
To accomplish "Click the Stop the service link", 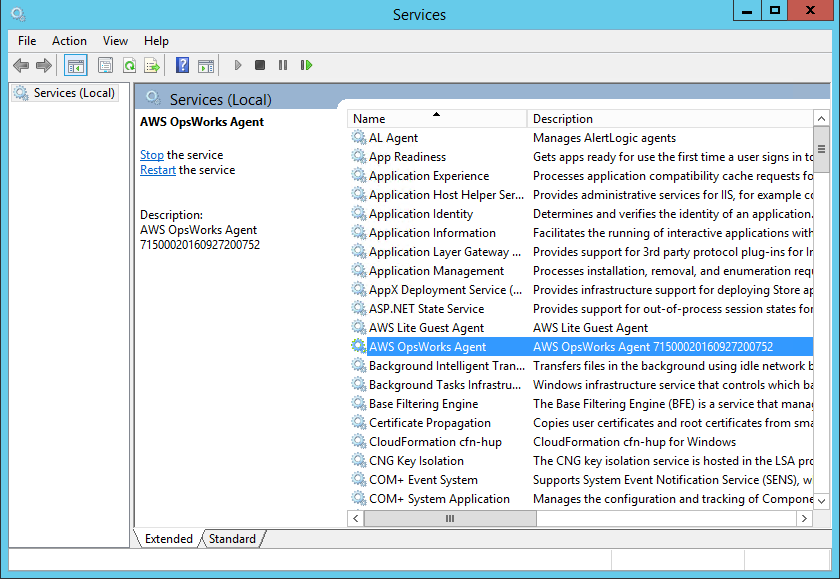I will tap(152, 155).
